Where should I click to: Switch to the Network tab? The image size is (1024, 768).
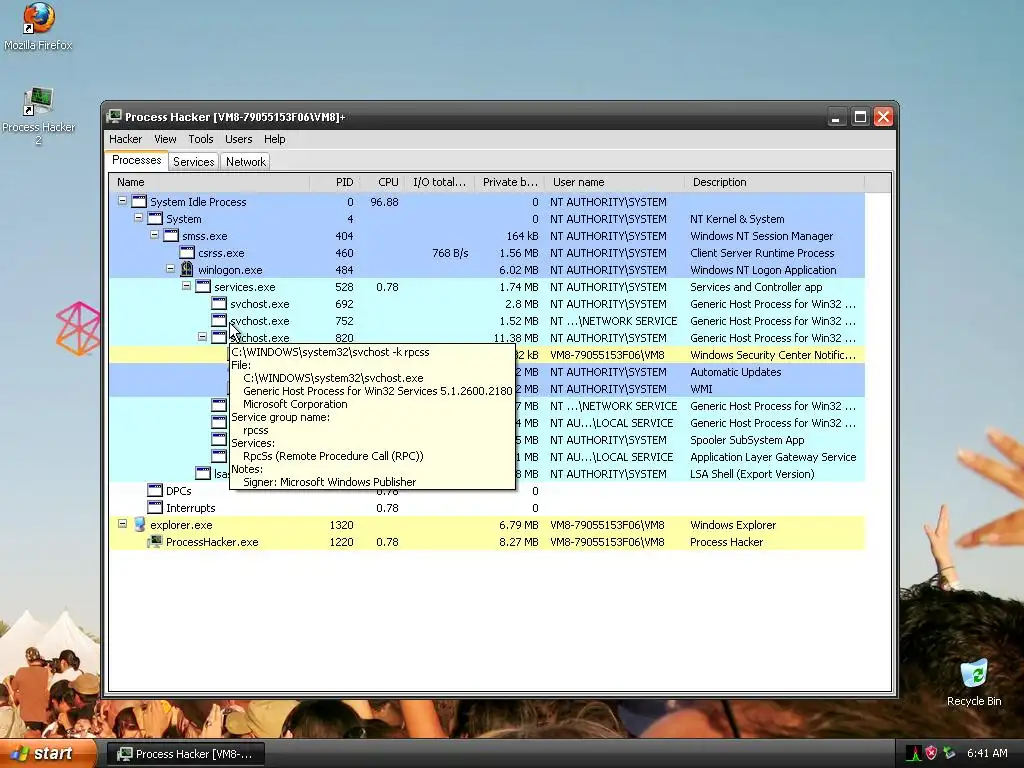(246, 162)
